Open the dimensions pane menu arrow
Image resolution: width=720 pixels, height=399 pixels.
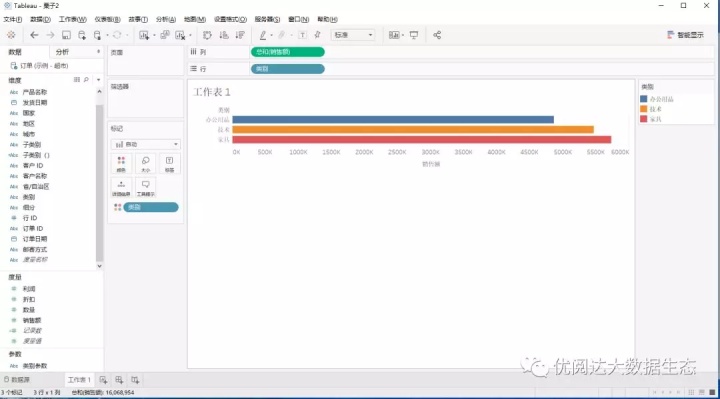click(x=98, y=80)
